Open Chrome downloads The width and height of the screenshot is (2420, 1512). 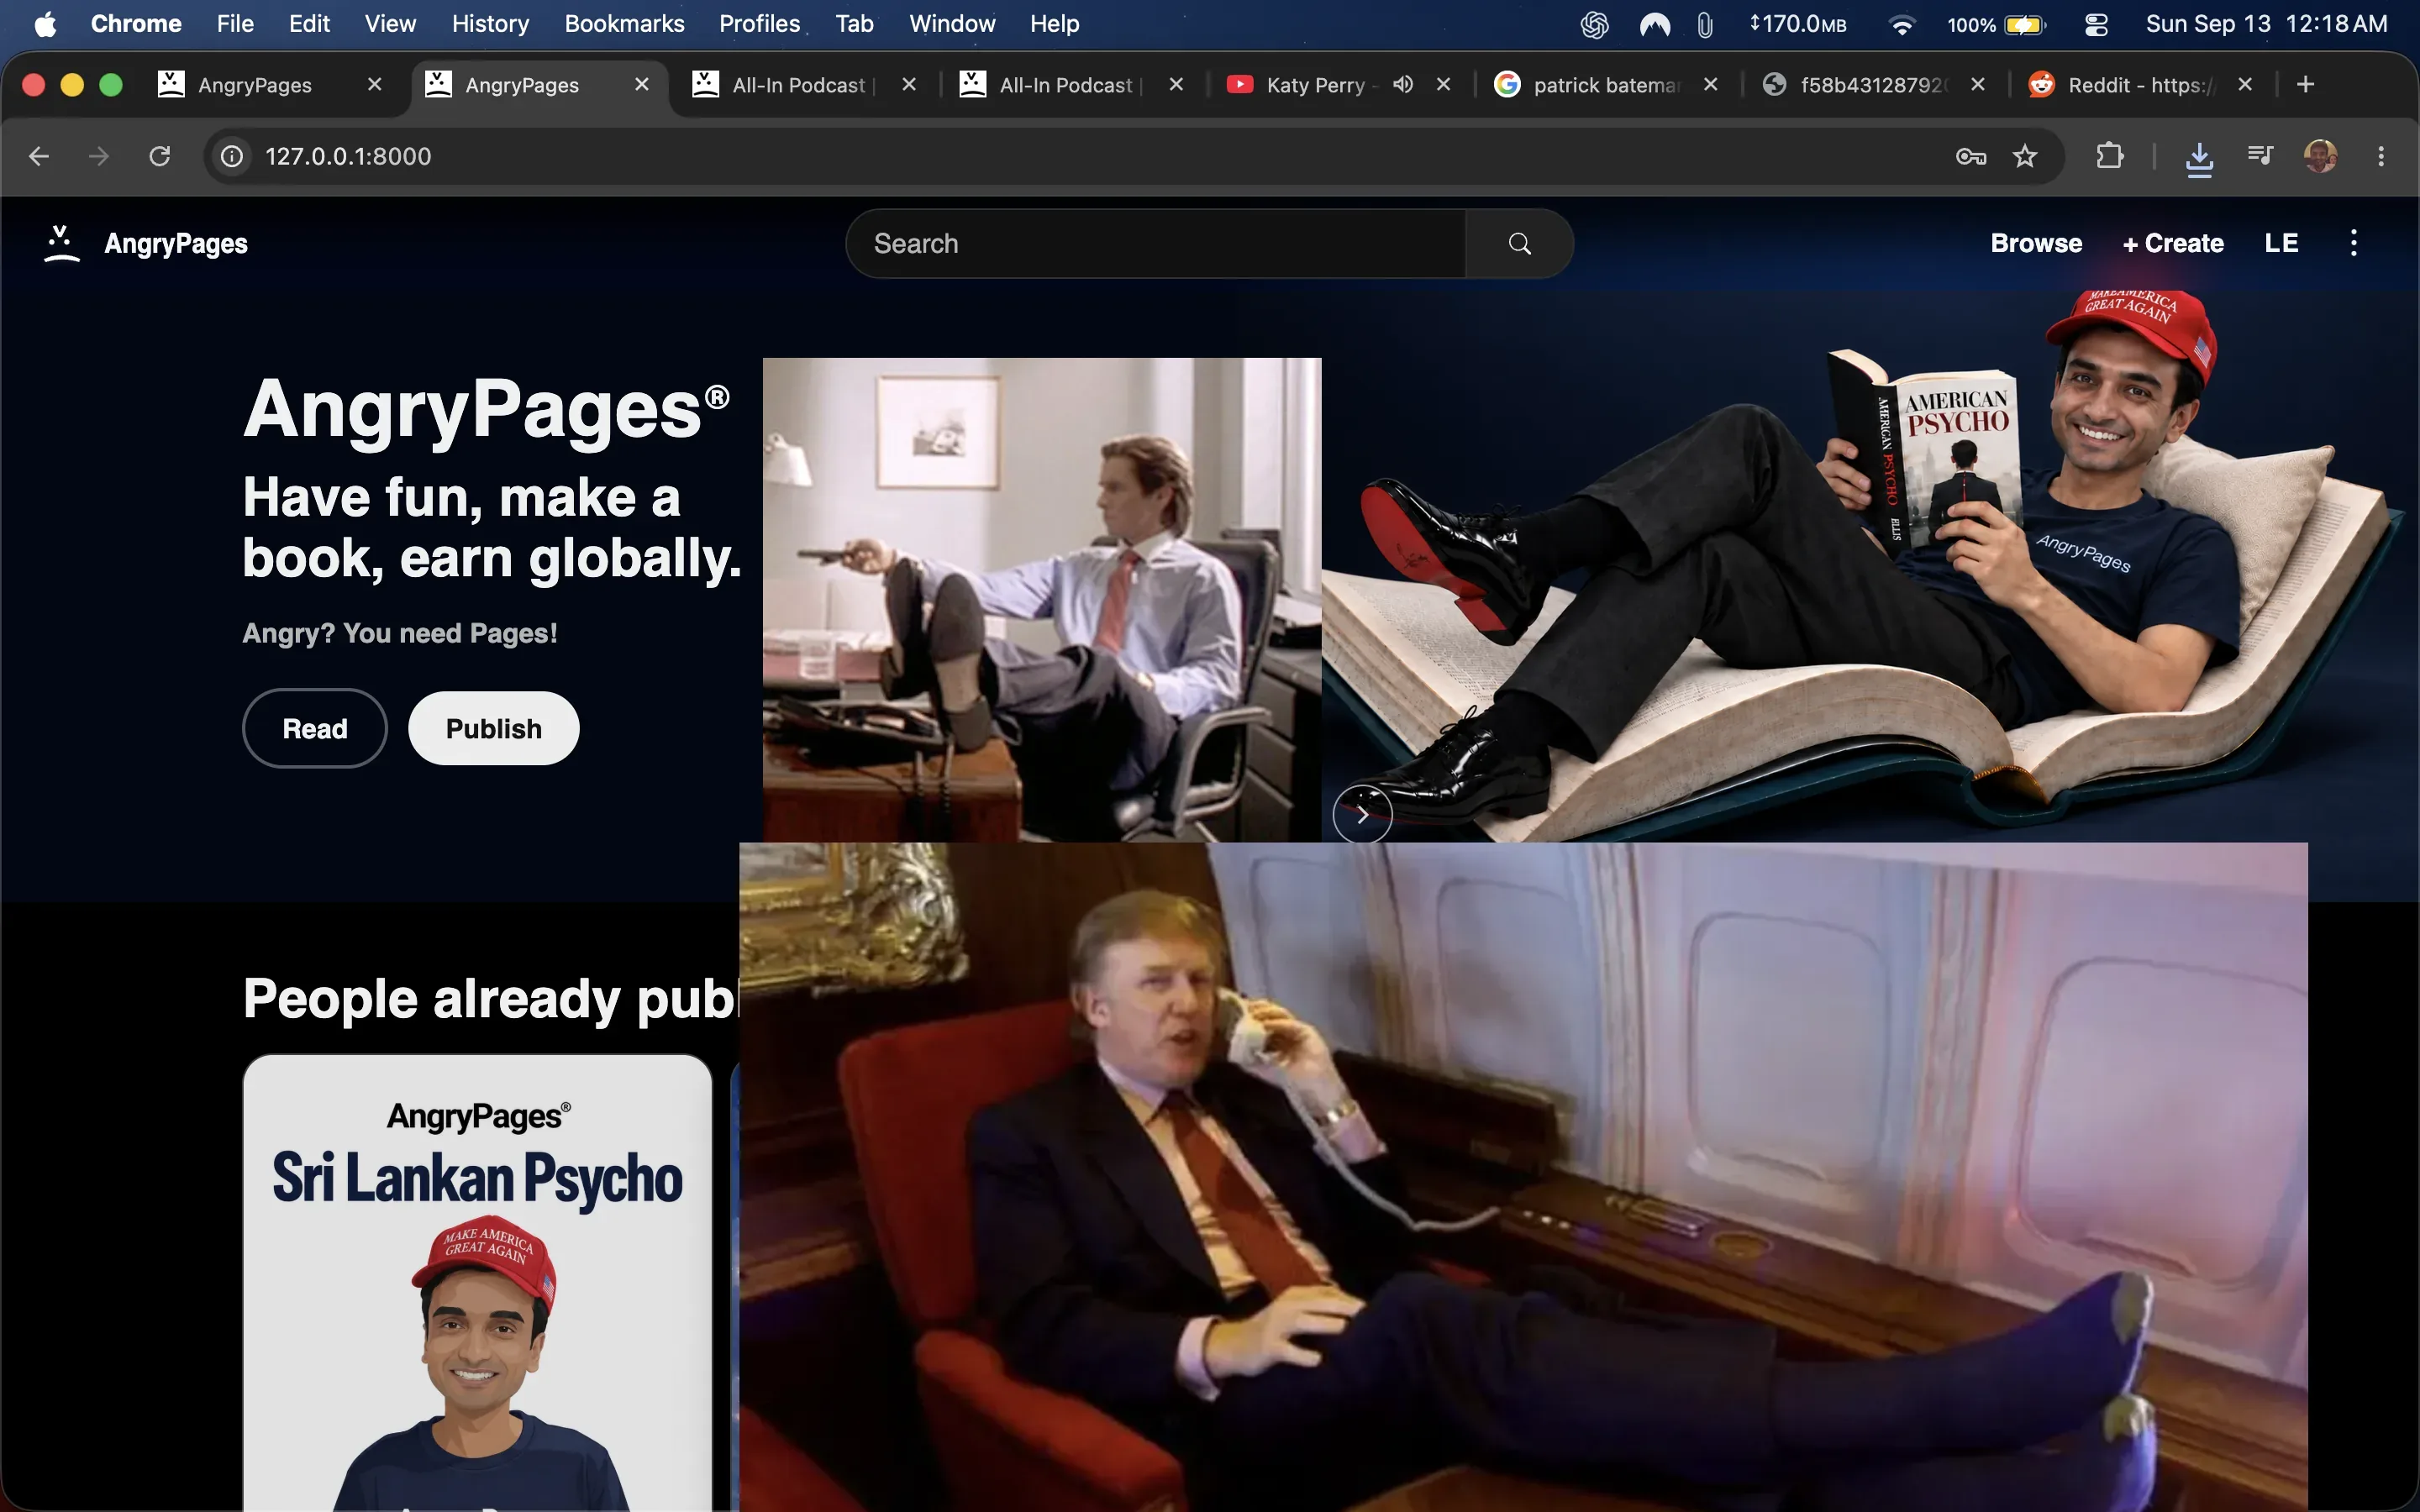tap(2199, 158)
